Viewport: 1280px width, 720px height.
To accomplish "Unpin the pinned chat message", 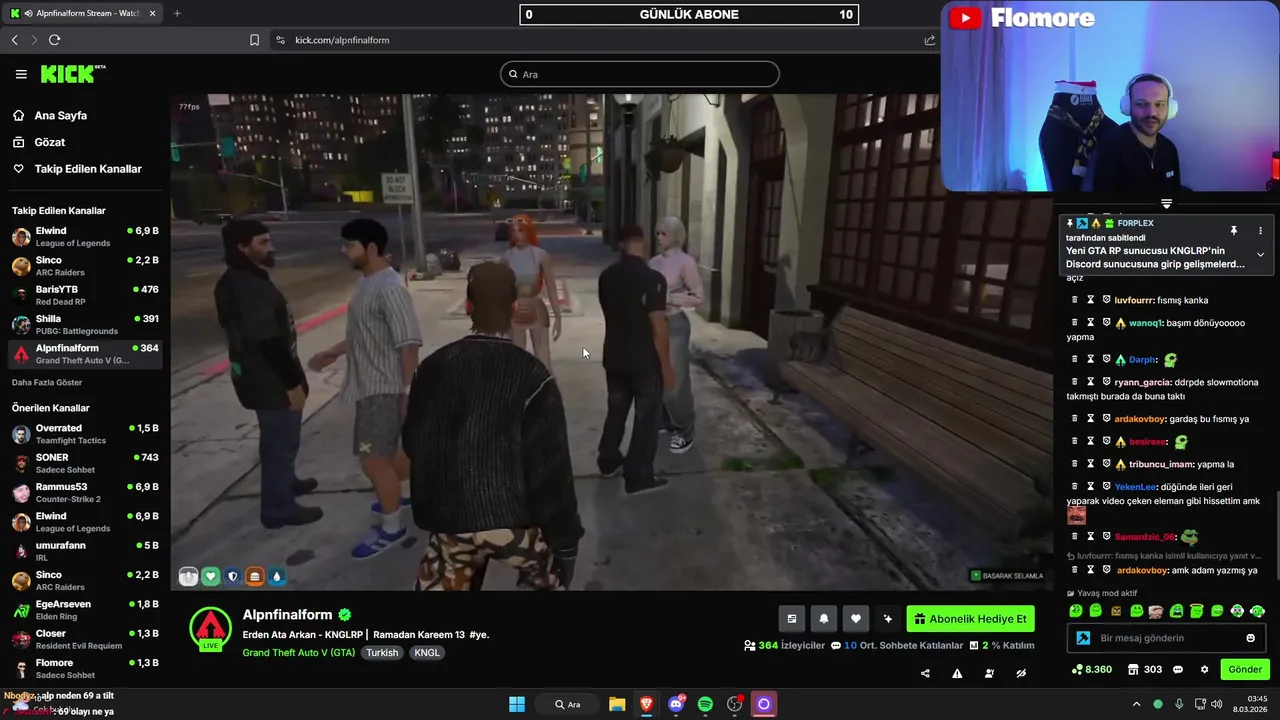I will coord(1234,231).
